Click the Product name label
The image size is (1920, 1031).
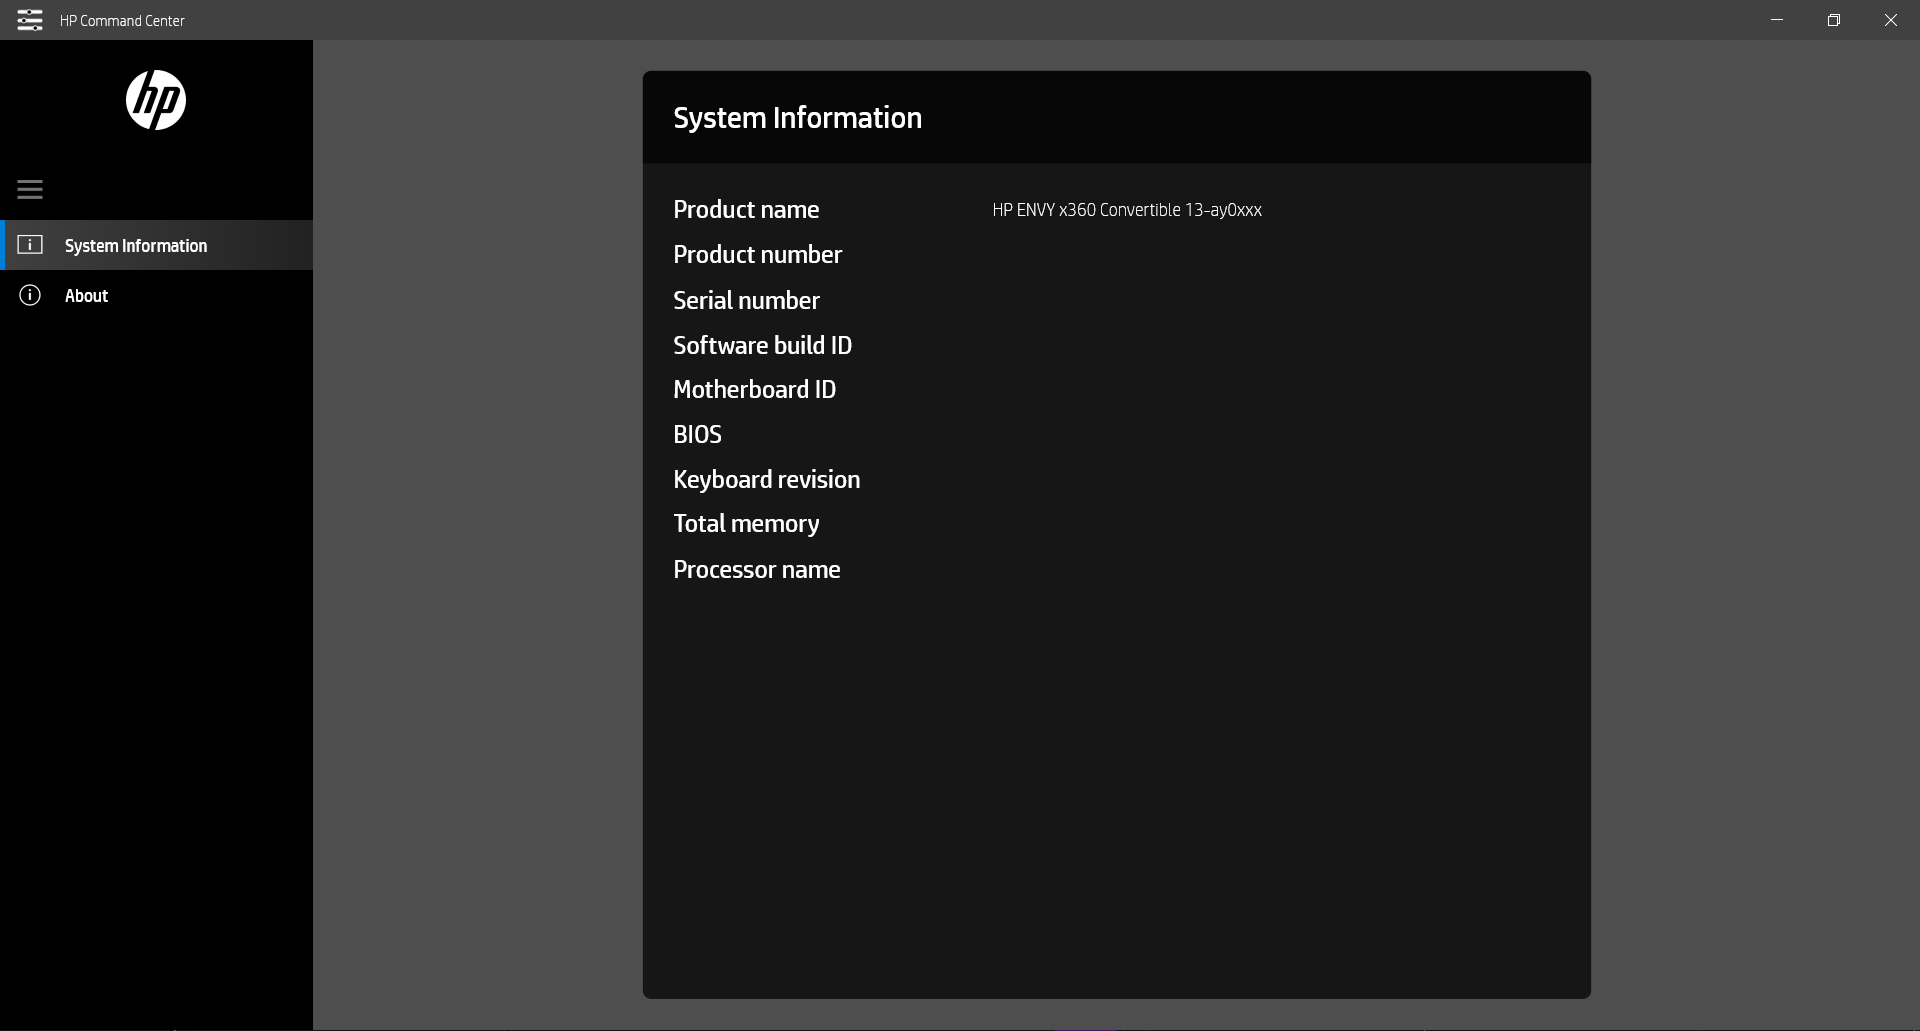746,209
